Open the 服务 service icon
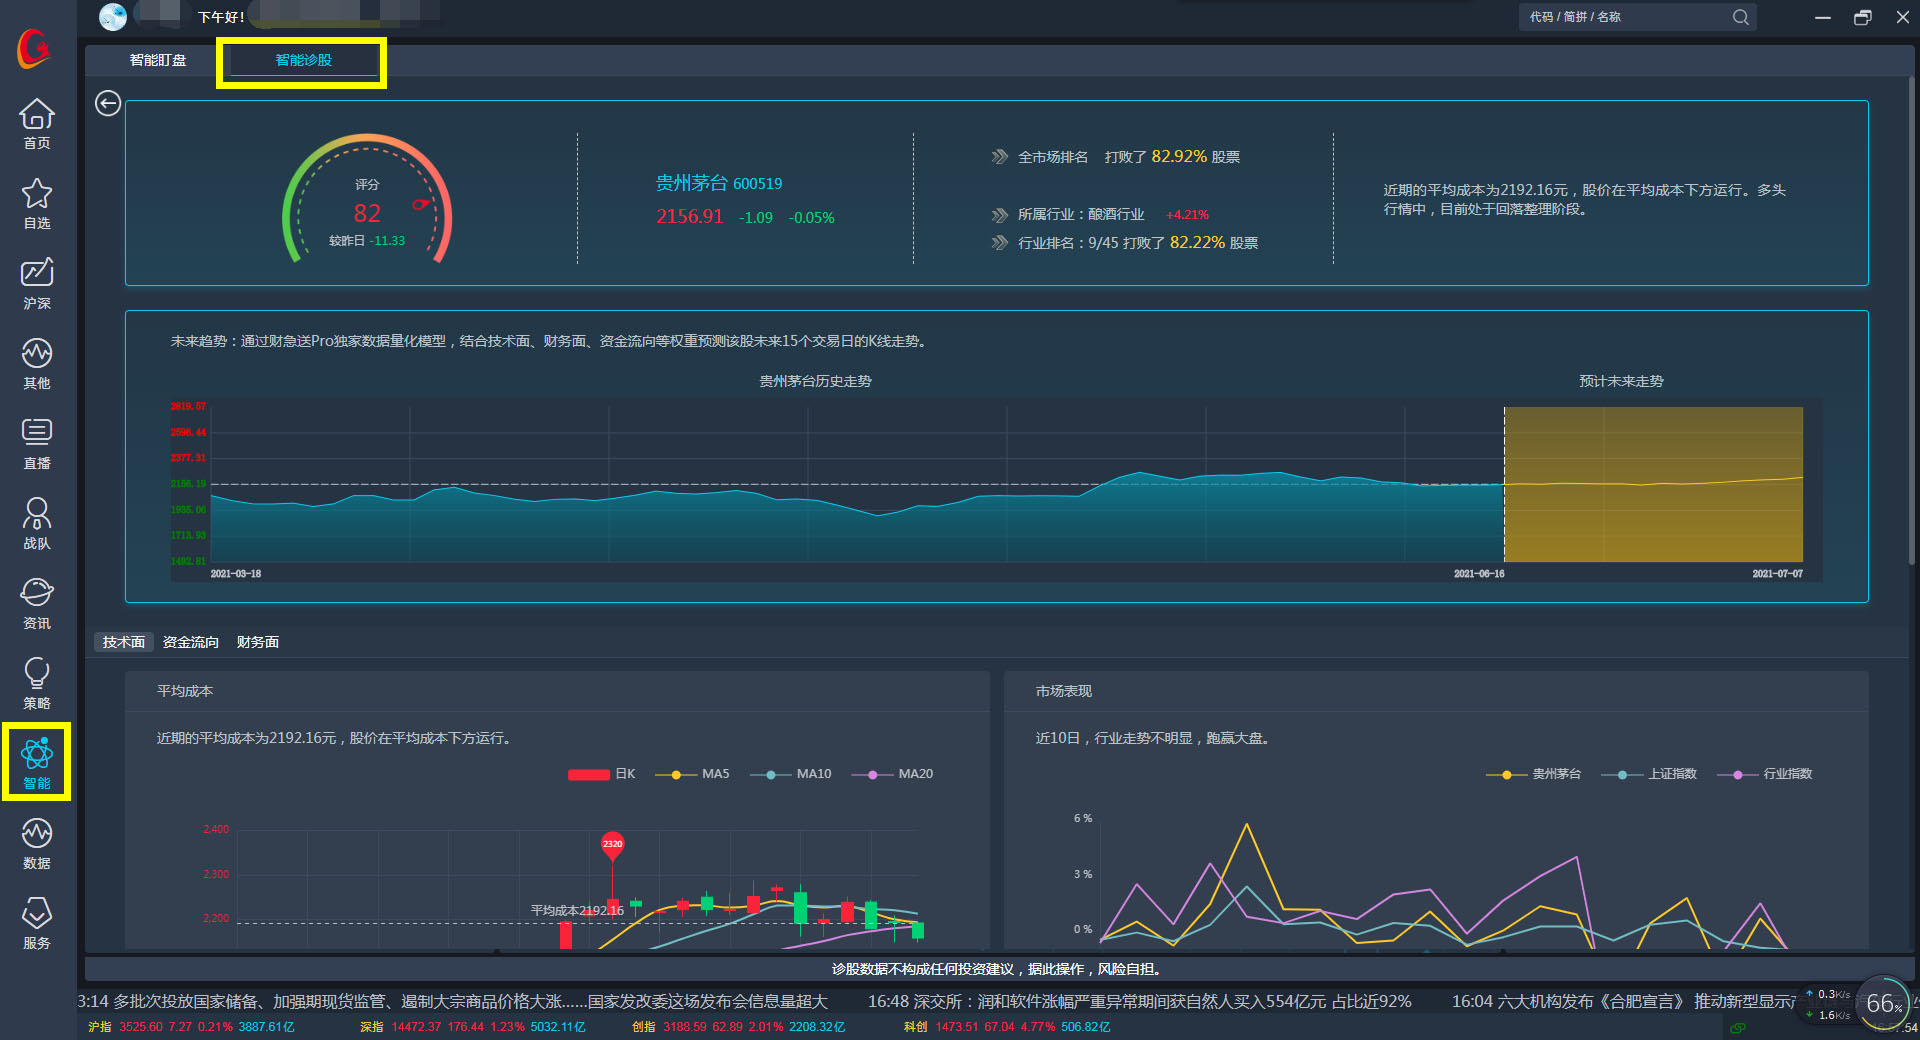 pos(37,923)
